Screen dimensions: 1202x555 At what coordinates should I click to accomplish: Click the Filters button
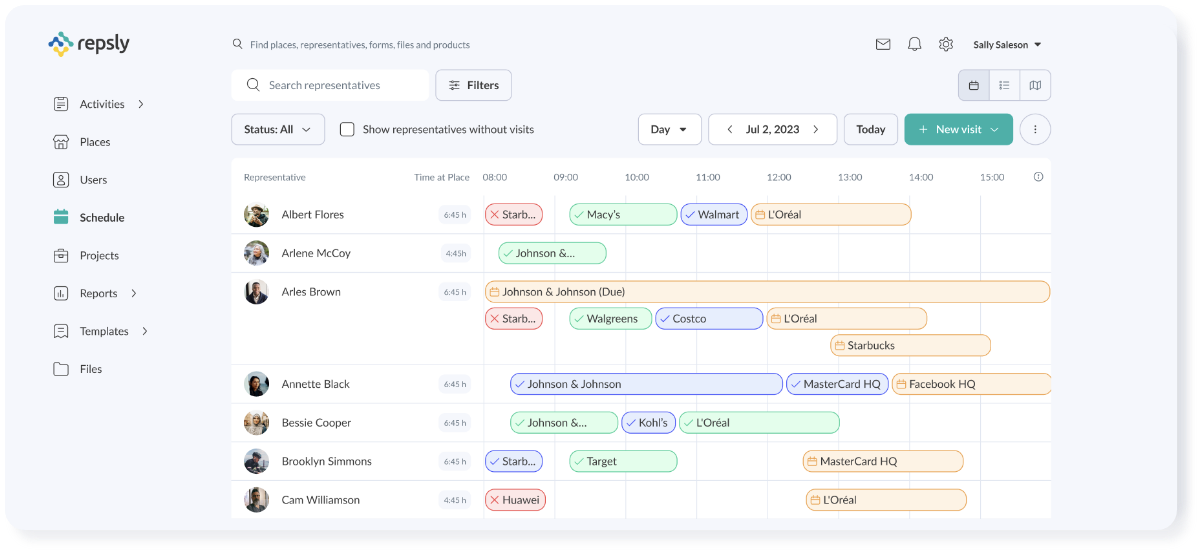coord(473,85)
